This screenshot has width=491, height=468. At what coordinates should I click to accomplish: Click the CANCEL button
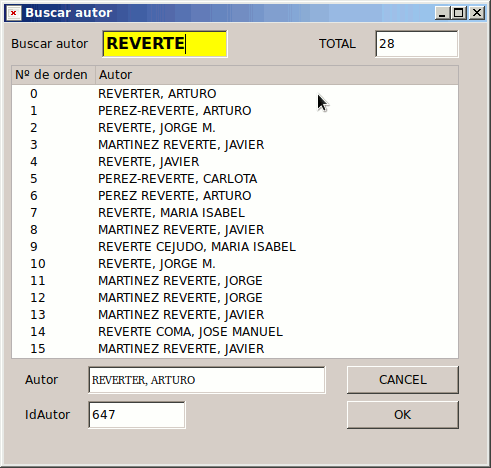(403, 380)
